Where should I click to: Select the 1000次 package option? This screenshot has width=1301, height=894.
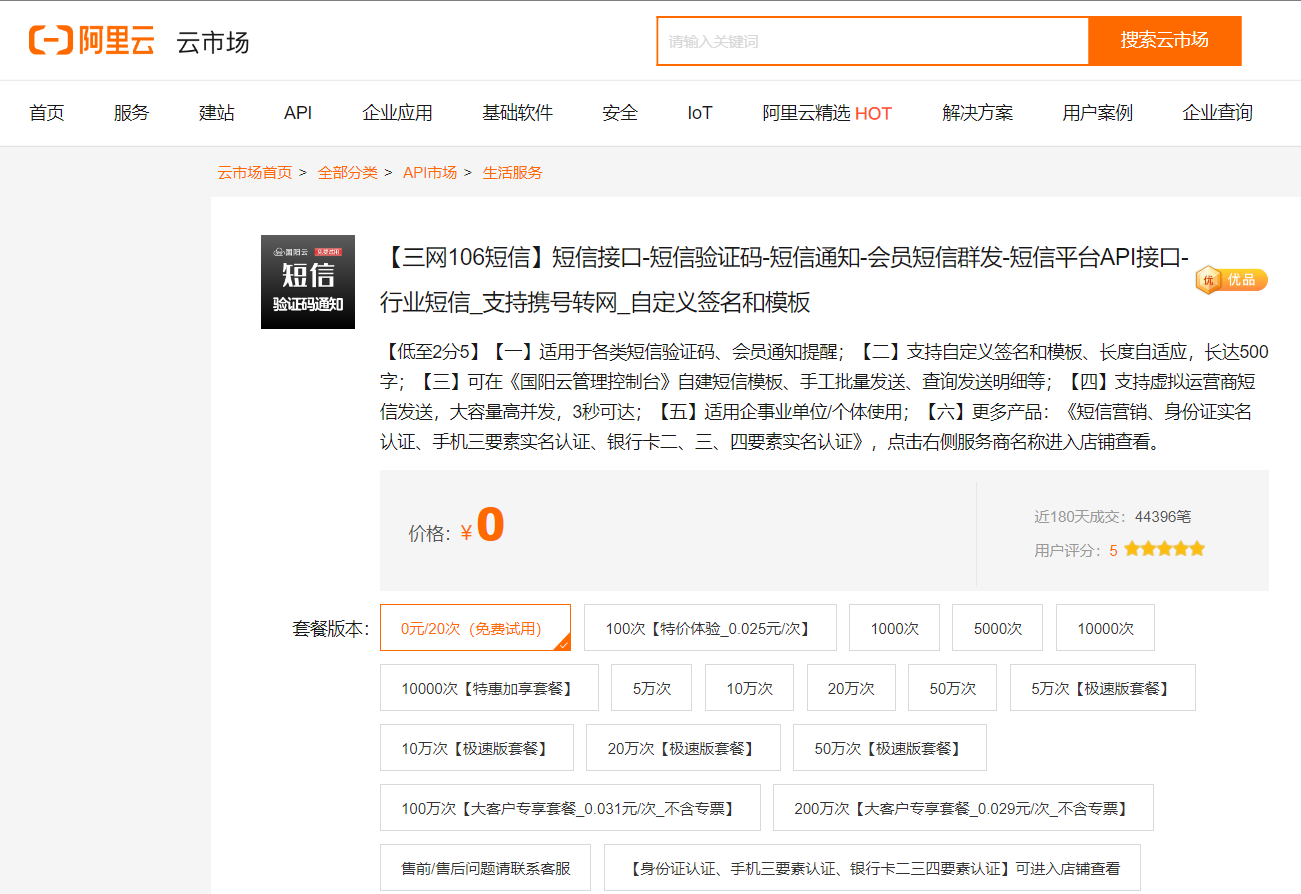[894, 628]
